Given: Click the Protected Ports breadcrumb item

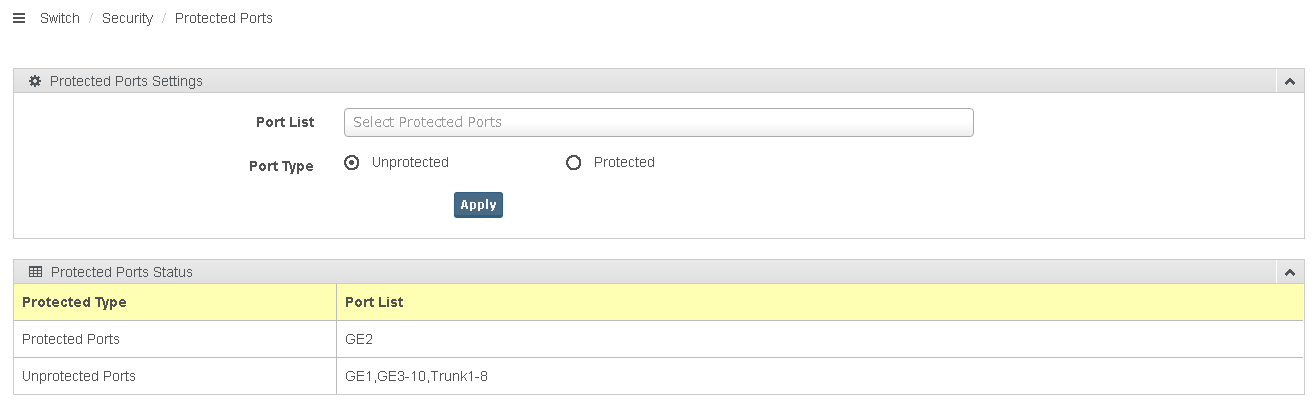Looking at the screenshot, I should coord(223,18).
